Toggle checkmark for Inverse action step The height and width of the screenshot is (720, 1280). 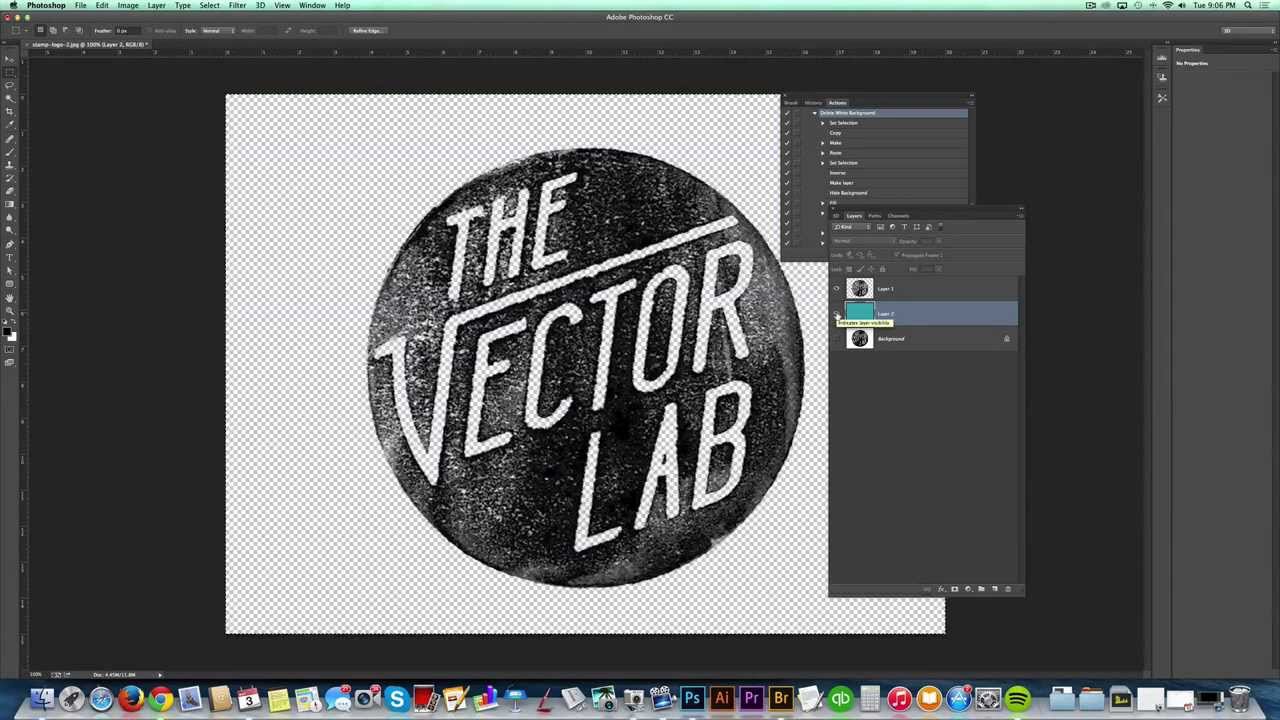tap(787, 173)
